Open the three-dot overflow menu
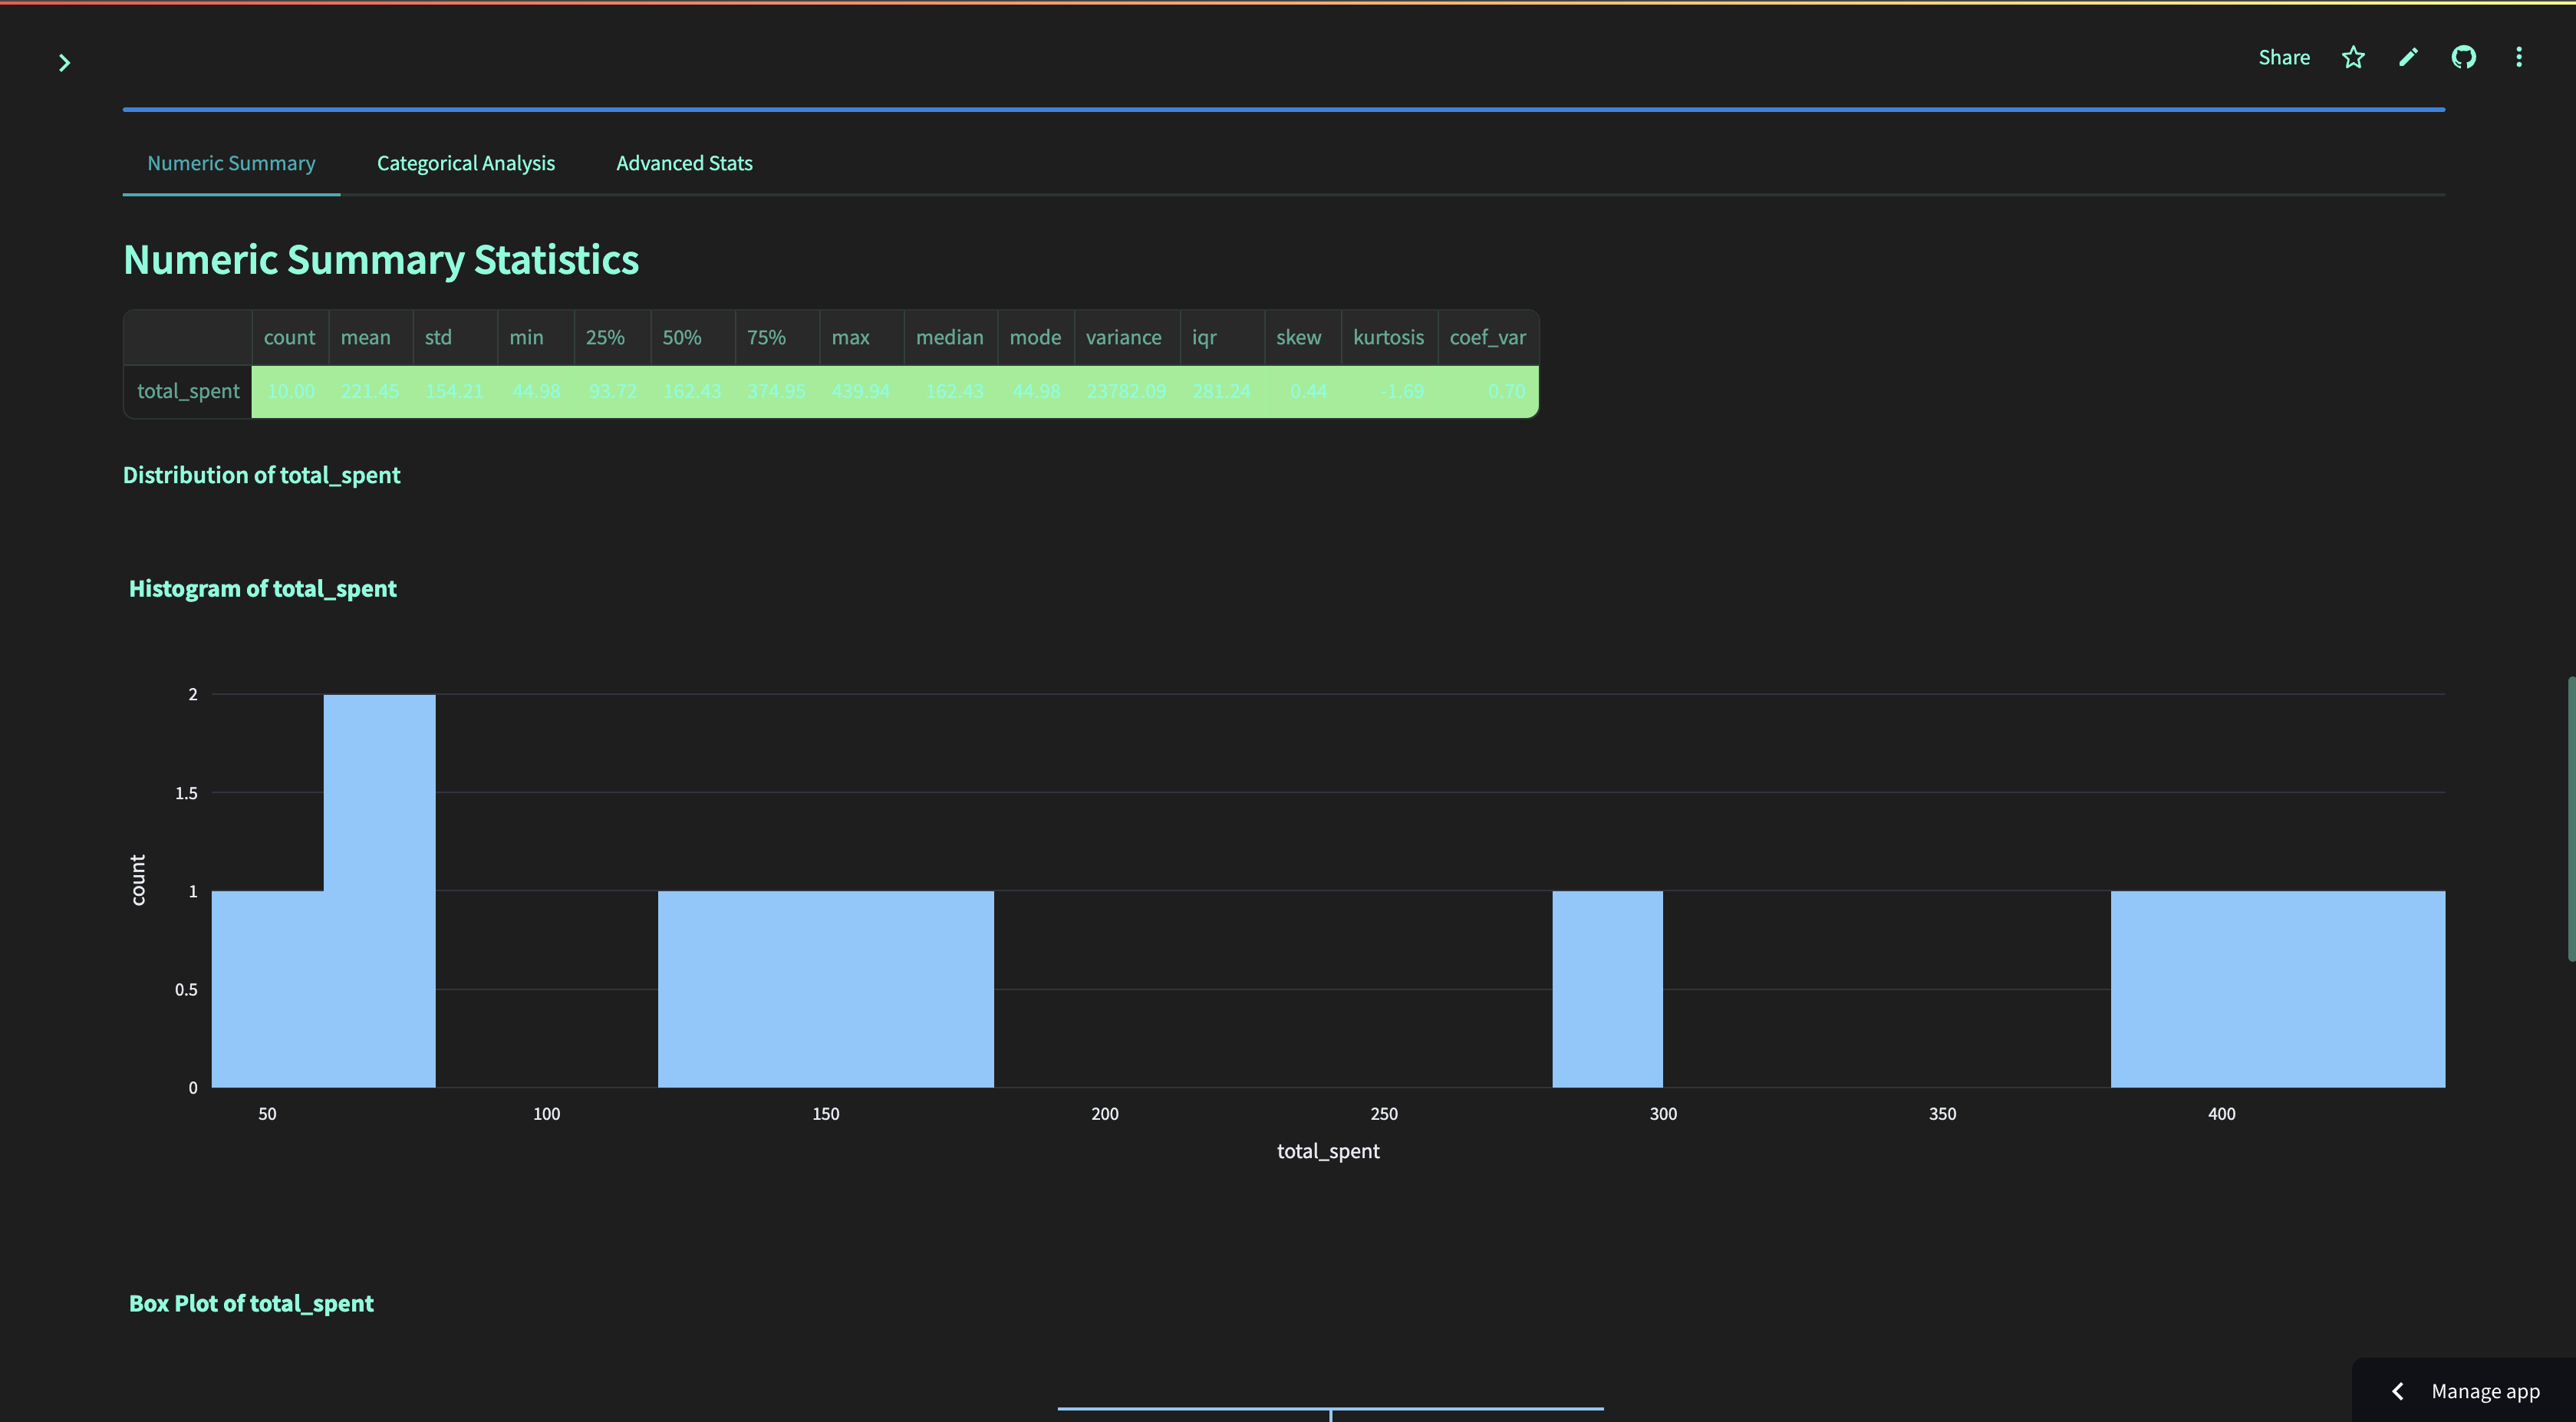 pyautogui.click(x=2518, y=57)
